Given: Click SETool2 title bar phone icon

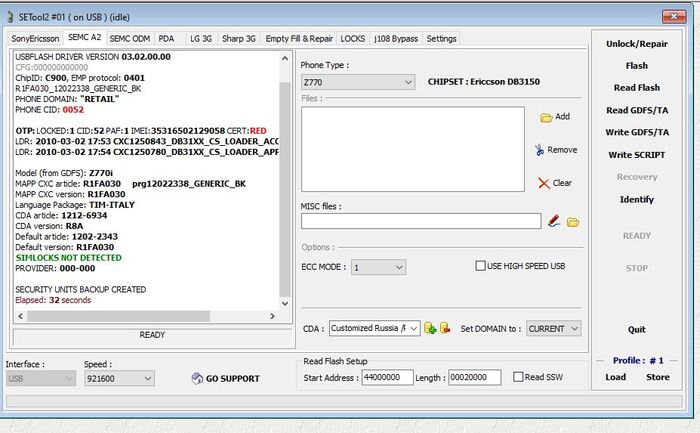Looking at the screenshot, I should tap(11, 17).
